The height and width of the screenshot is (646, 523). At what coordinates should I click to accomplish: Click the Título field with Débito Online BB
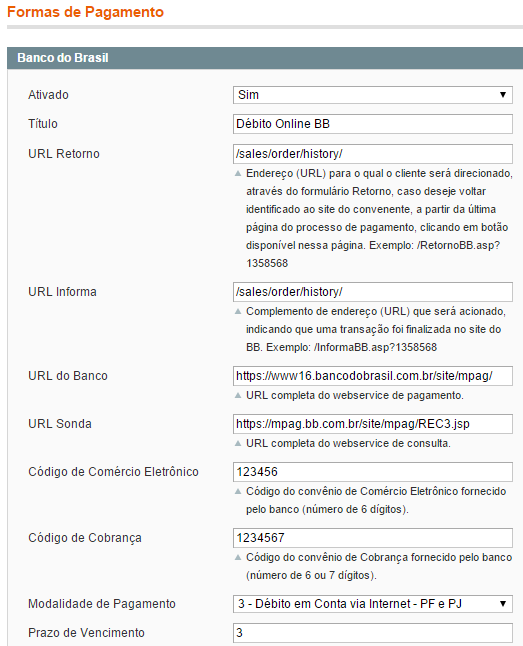(373, 124)
